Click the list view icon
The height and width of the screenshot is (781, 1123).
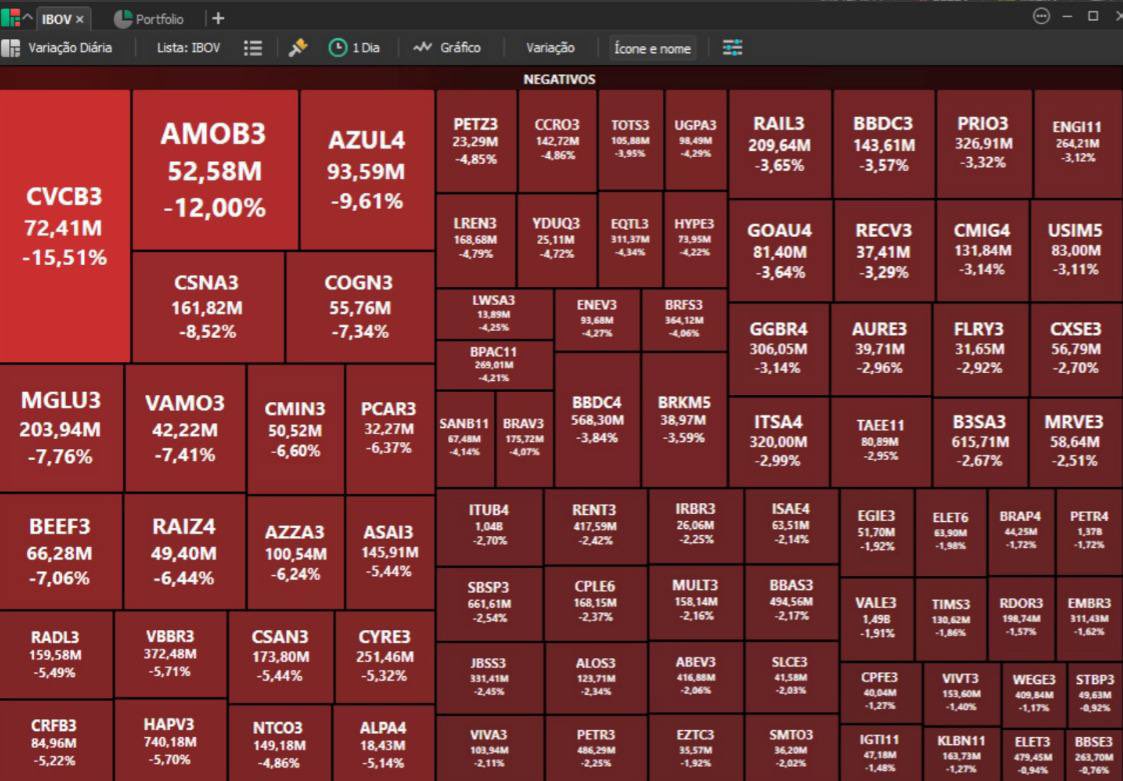point(253,48)
